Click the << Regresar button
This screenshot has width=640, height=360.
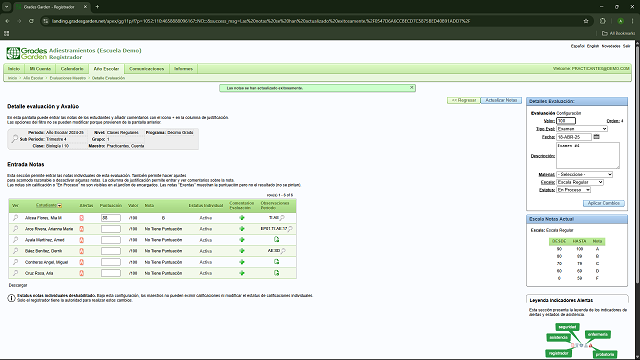(464, 100)
